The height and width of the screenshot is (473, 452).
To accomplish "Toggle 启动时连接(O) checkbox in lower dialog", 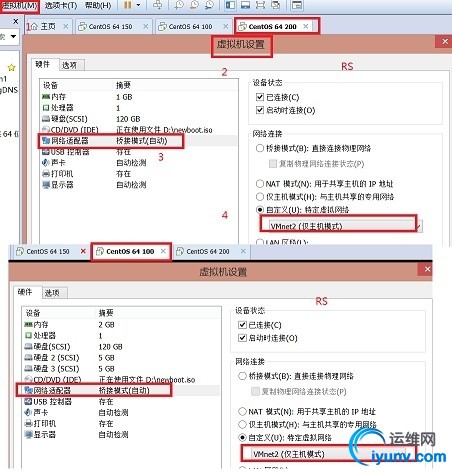I will click(x=242, y=338).
